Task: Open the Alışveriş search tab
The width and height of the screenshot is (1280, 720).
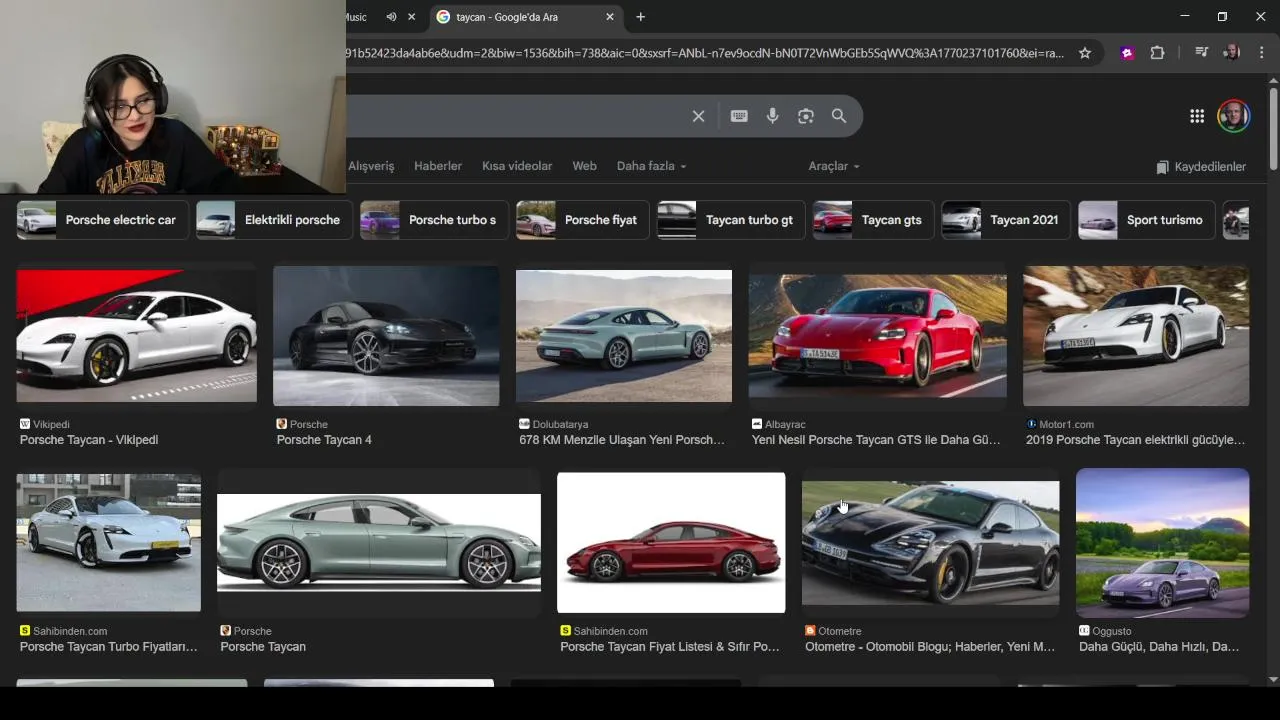Action: coord(371,166)
